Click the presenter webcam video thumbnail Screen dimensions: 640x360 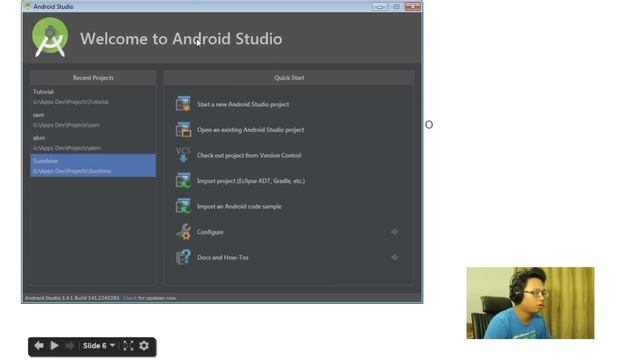pos(530,303)
